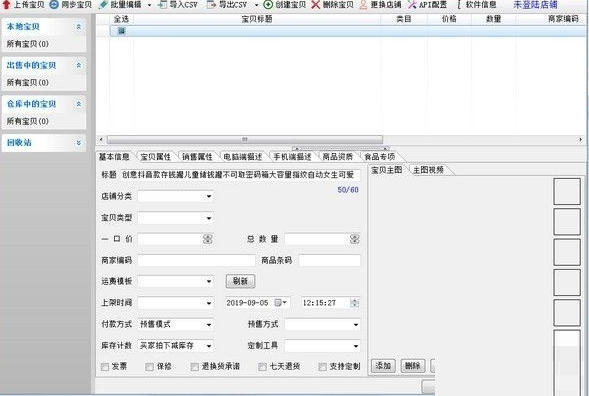Click the 导出CSV export icon

point(211,5)
